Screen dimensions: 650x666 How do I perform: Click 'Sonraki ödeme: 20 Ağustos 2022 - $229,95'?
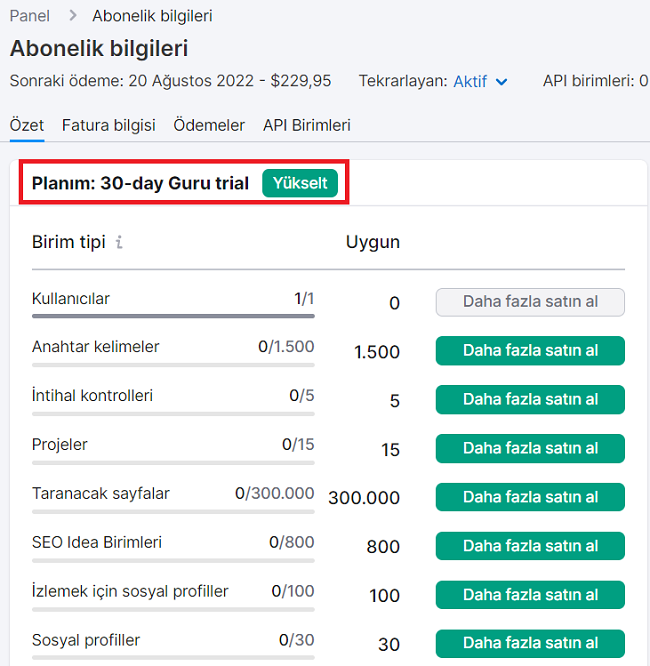pyautogui.click(x=170, y=81)
